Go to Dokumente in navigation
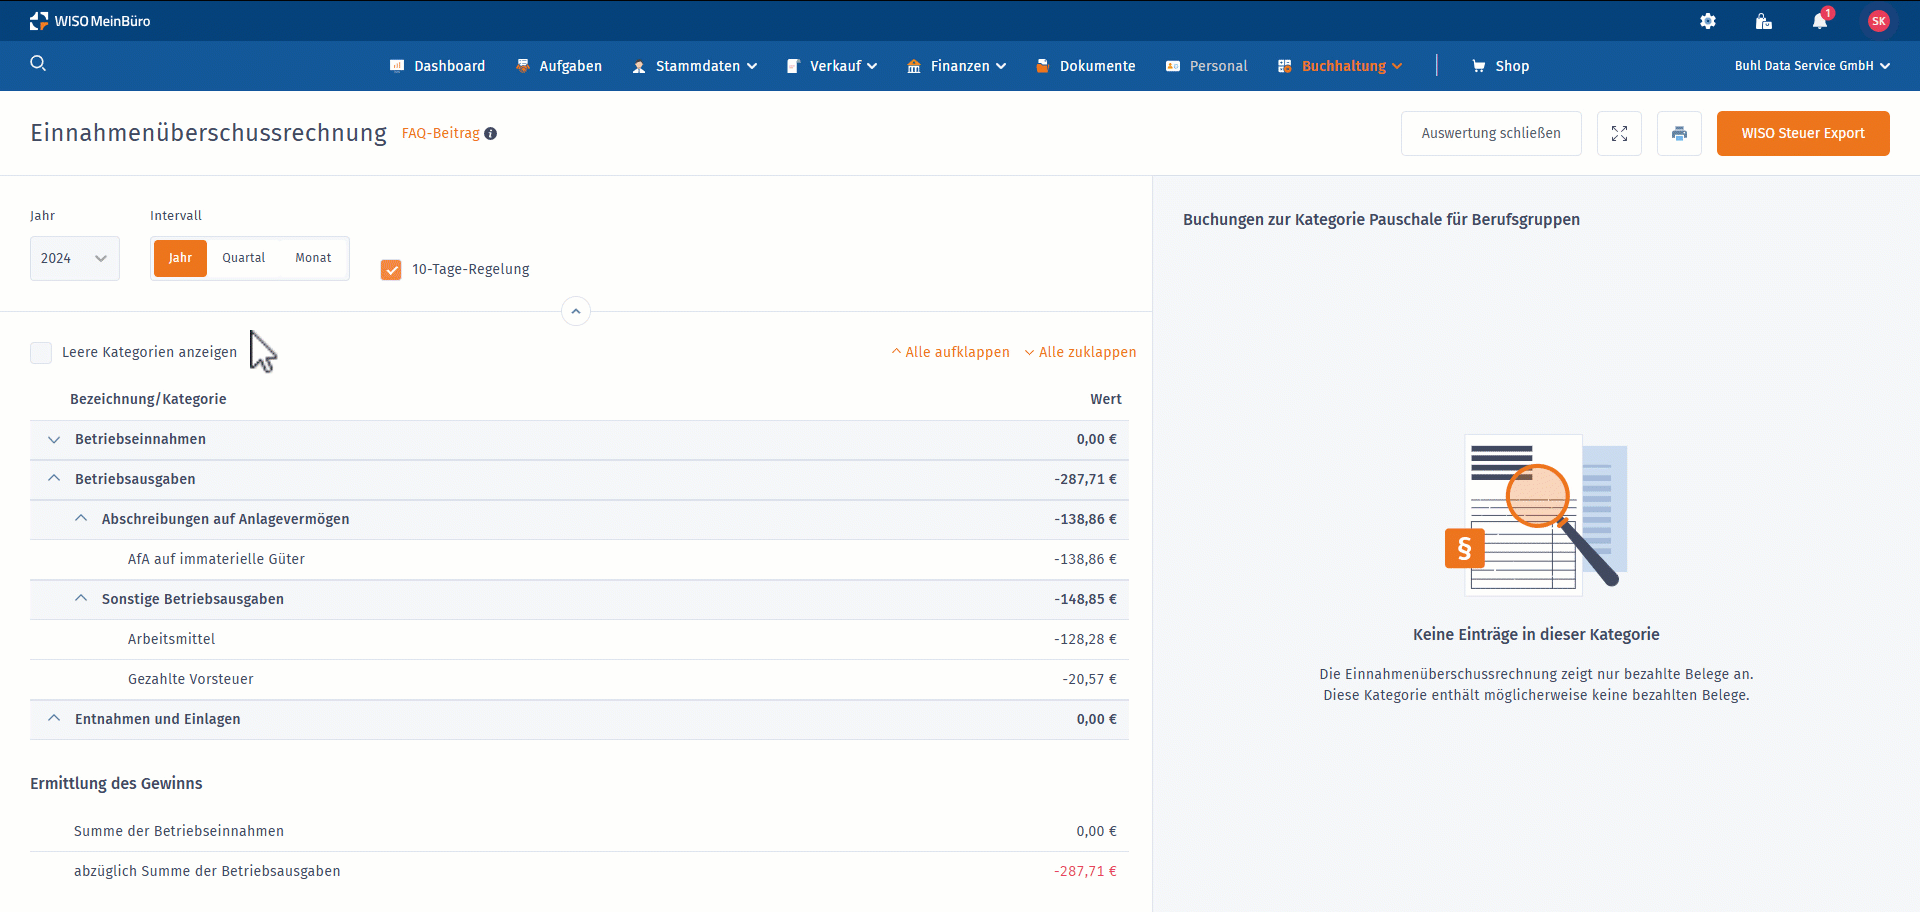Screen dimensions: 1920x912 [x=1086, y=66]
